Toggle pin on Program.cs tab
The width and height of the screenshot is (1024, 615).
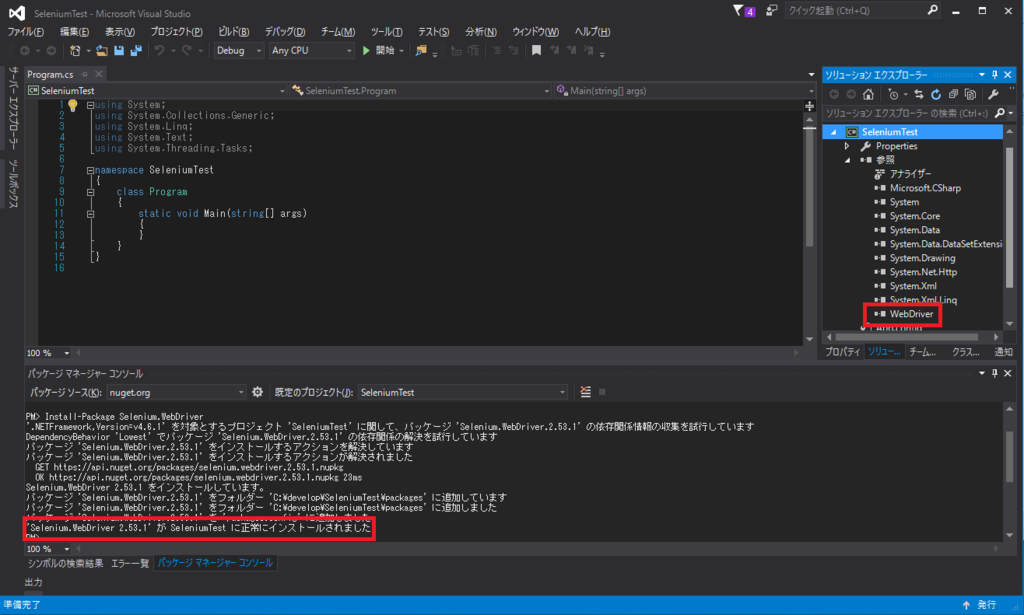coord(85,74)
